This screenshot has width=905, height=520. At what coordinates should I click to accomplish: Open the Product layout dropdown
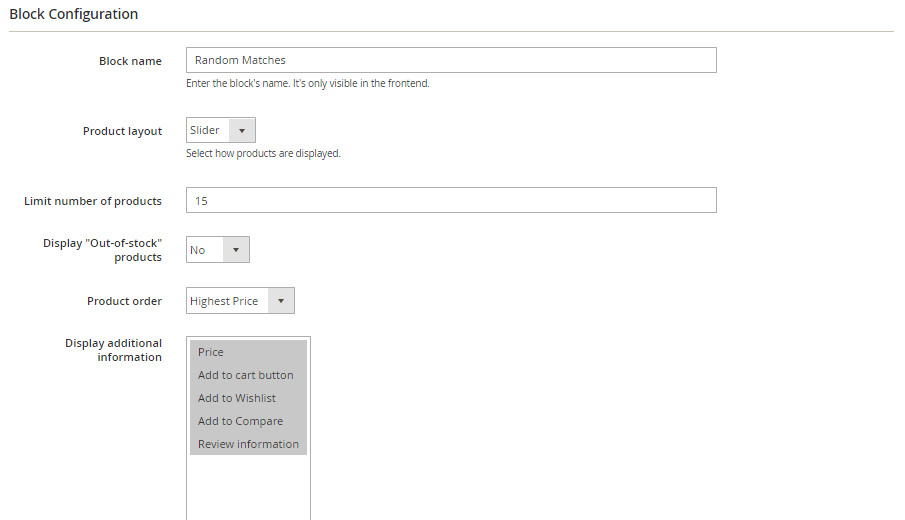(x=220, y=130)
